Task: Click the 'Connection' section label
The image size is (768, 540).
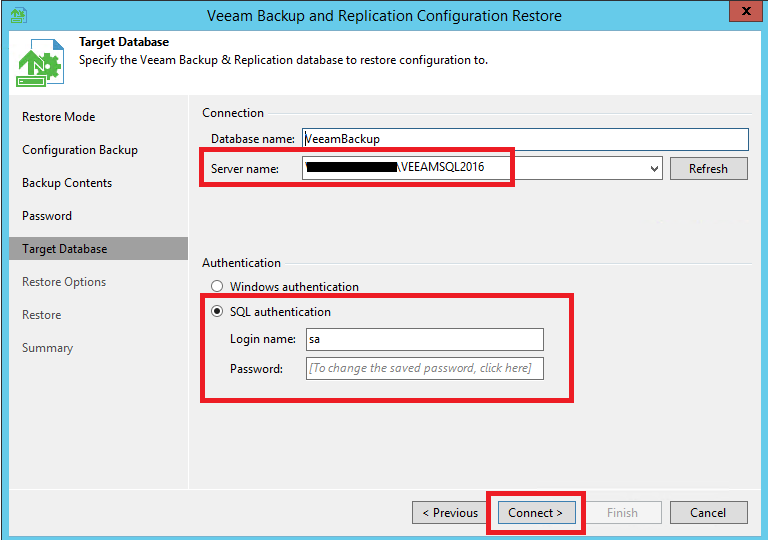Action: point(233,113)
